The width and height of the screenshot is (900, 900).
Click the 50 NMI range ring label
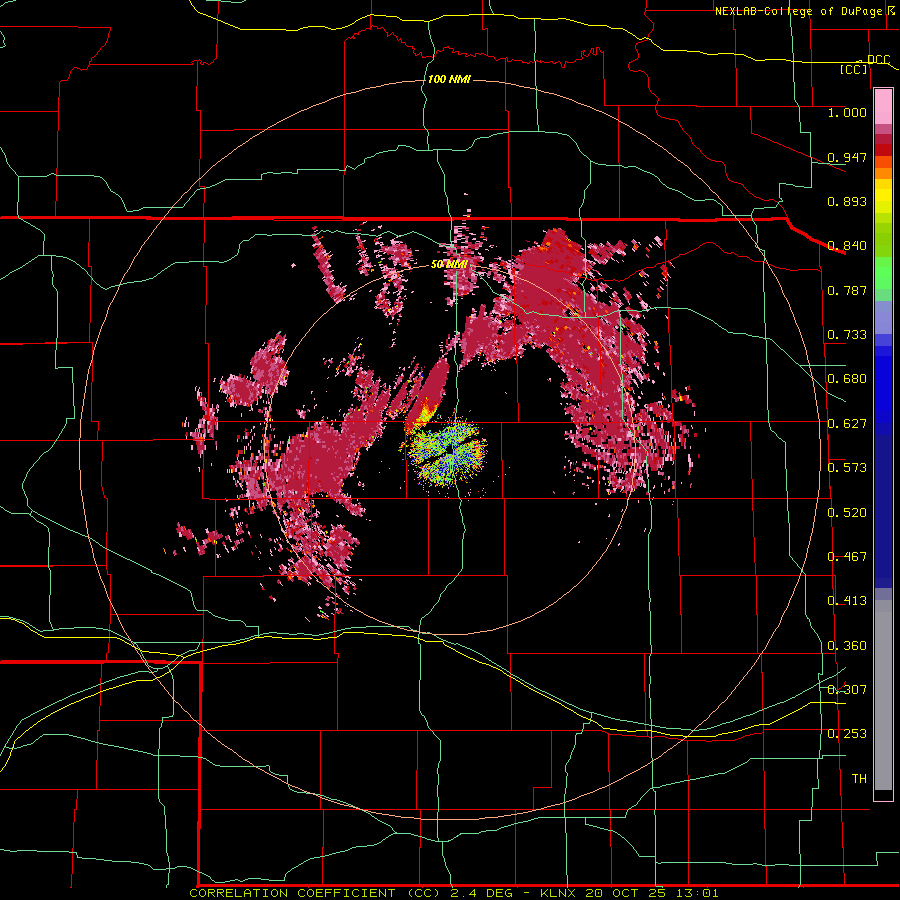click(x=449, y=264)
